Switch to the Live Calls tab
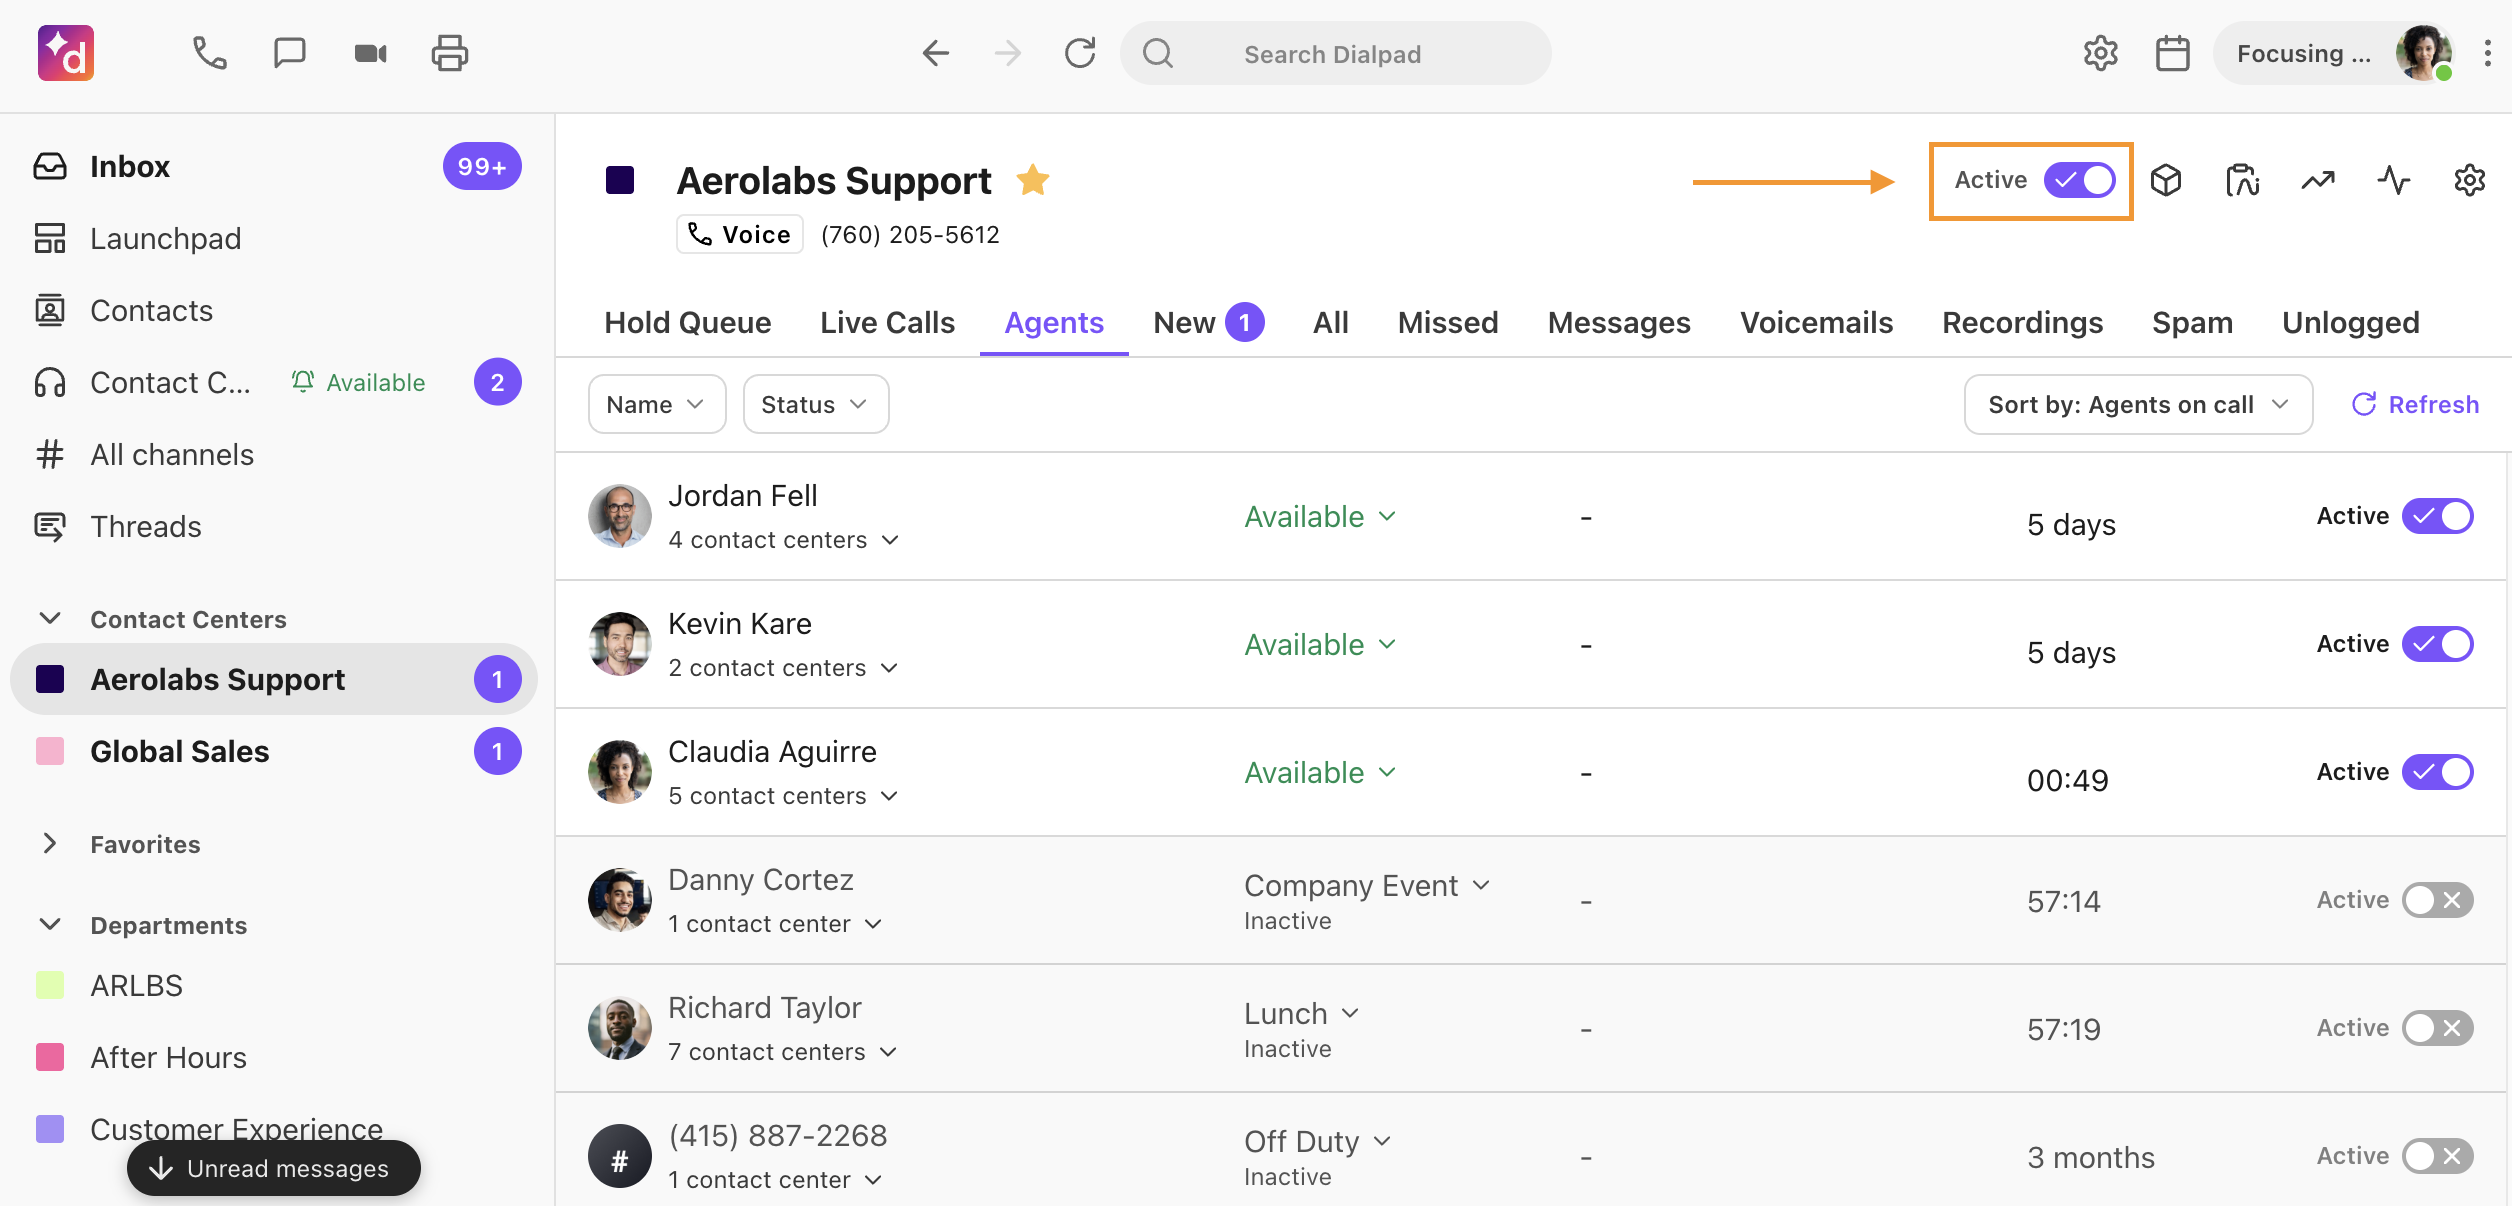 coord(888,322)
